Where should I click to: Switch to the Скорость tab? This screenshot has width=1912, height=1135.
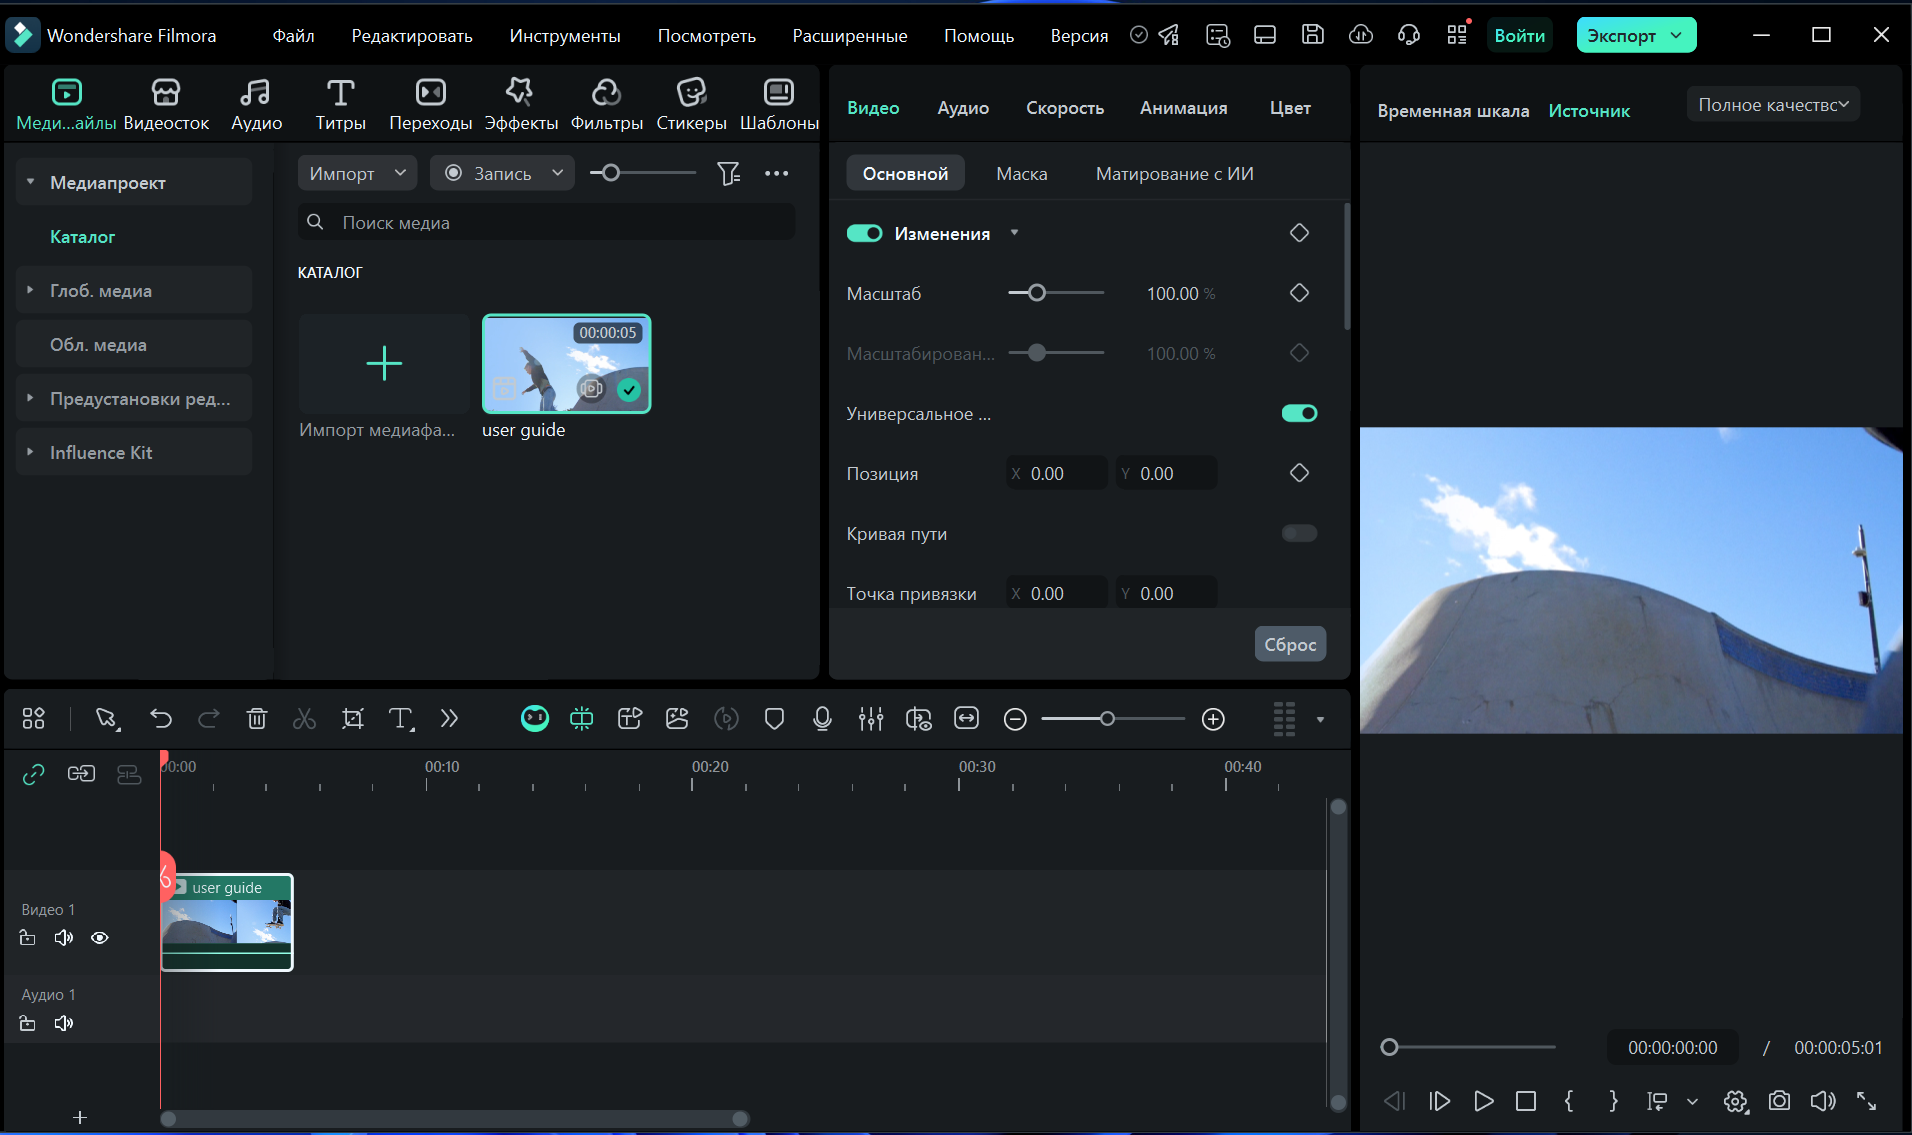(x=1064, y=108)
